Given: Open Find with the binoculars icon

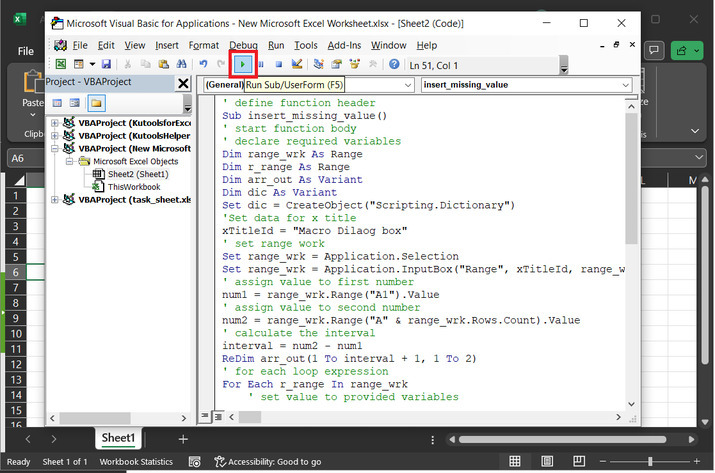Looking at the screenshot, I should coord(181,64).
